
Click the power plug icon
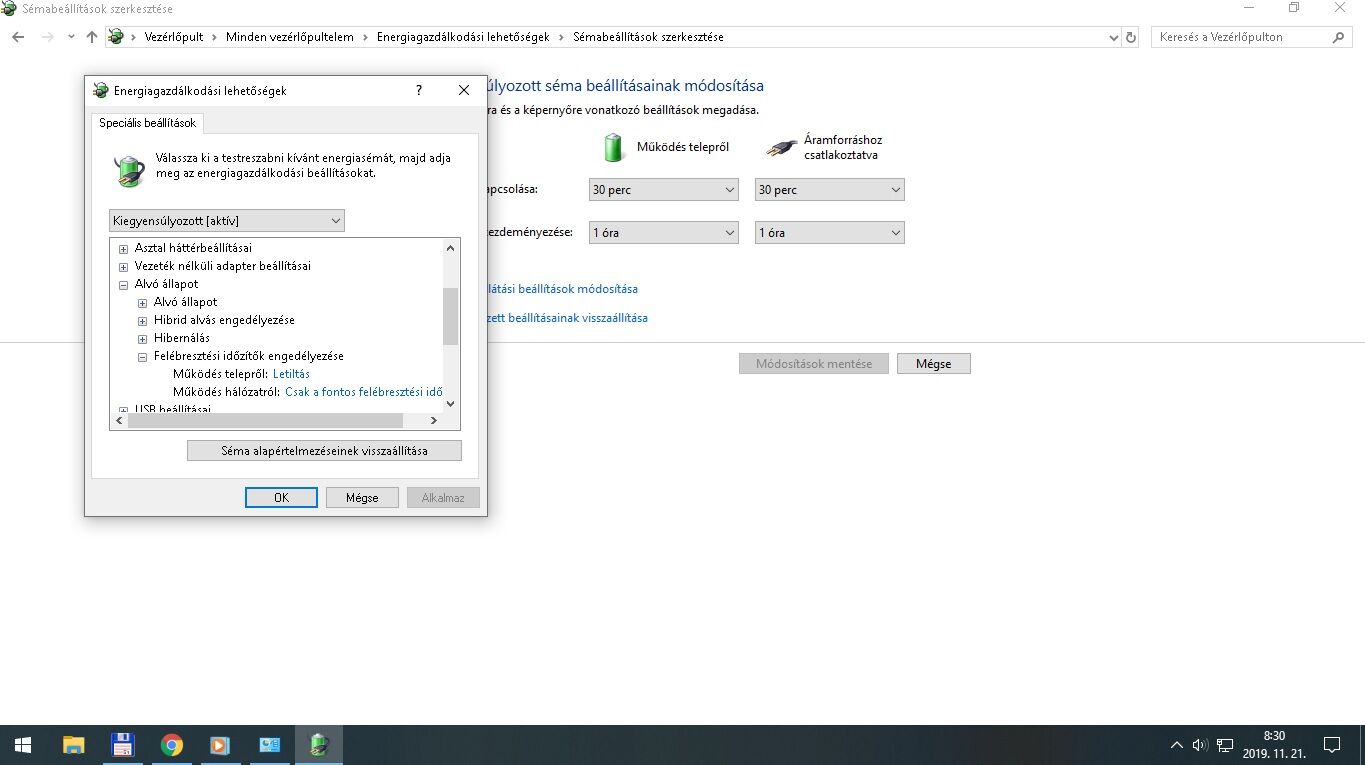coord(781,148)
